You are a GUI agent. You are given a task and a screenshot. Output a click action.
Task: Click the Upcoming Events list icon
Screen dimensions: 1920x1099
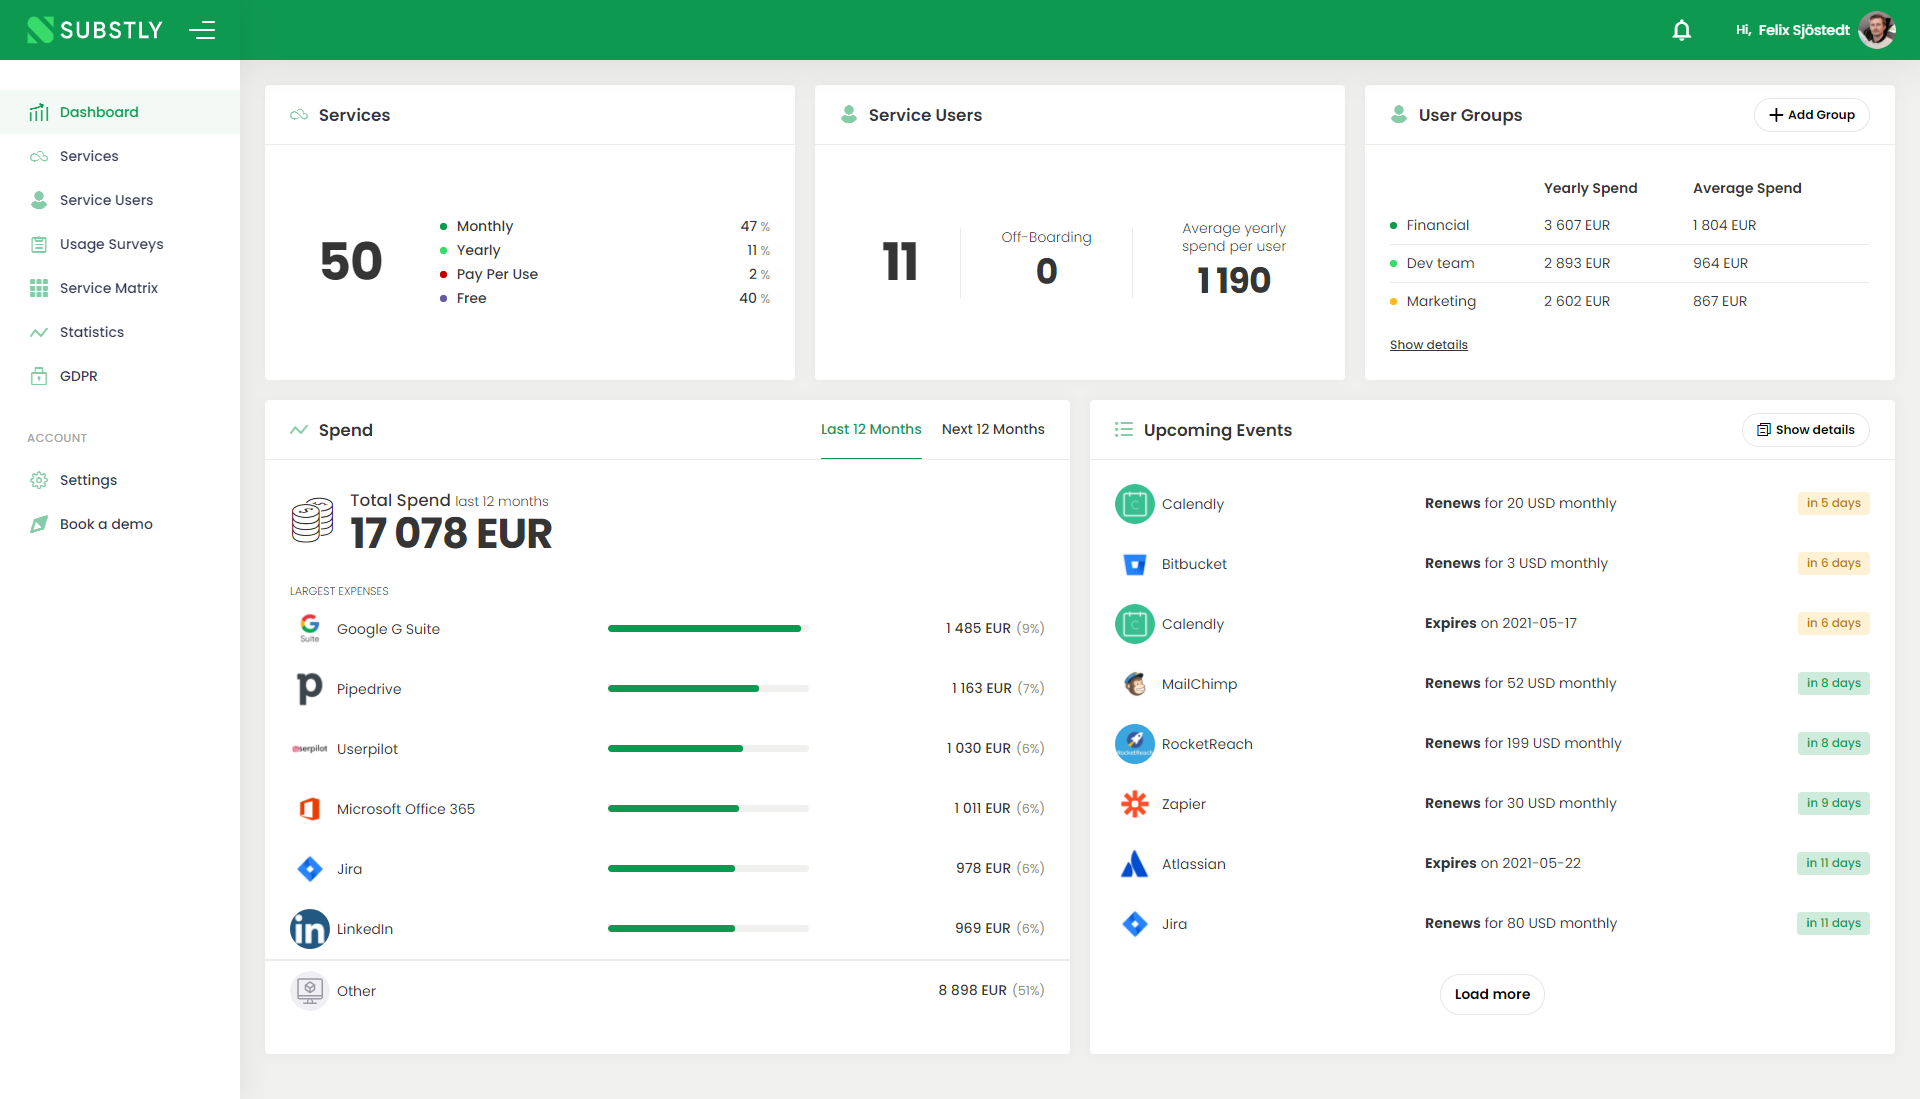1124,429
